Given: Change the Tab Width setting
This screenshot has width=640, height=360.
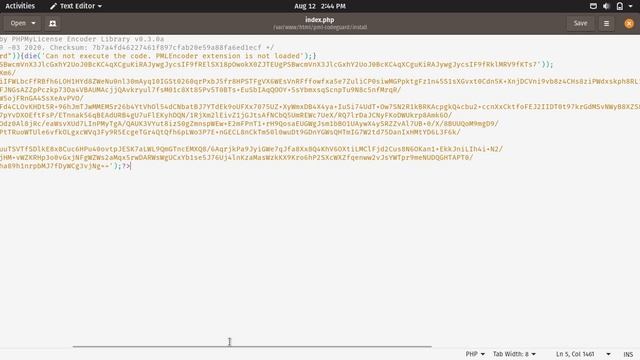Looking at the screenshot, I should [514, 354].
